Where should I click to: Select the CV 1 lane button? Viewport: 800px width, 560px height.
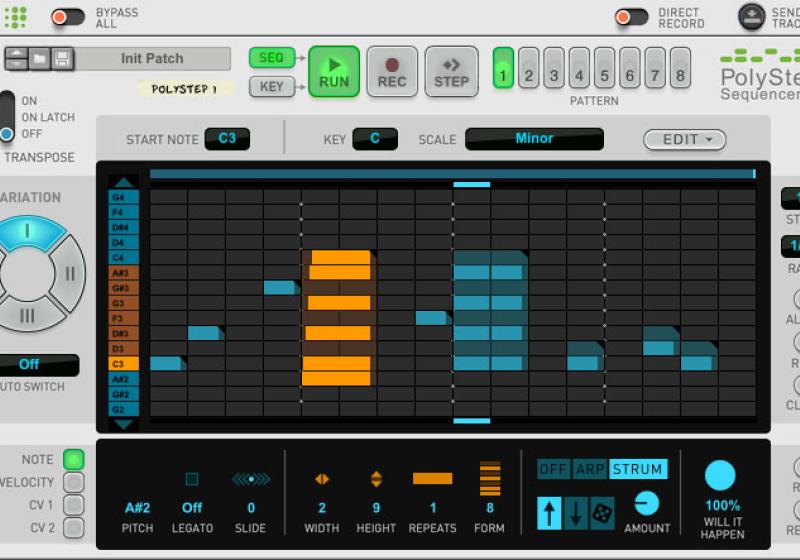click(73, 505)
